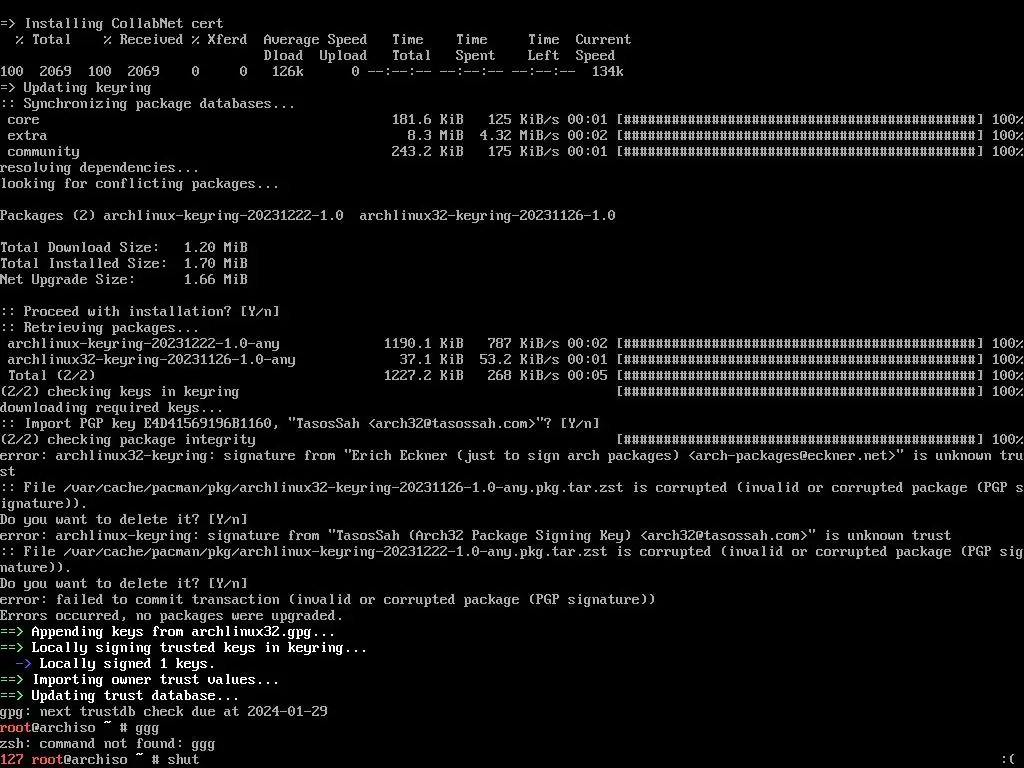
Task: Click the Total Download Size value 1.20 MiB
Action: (216, 248)
